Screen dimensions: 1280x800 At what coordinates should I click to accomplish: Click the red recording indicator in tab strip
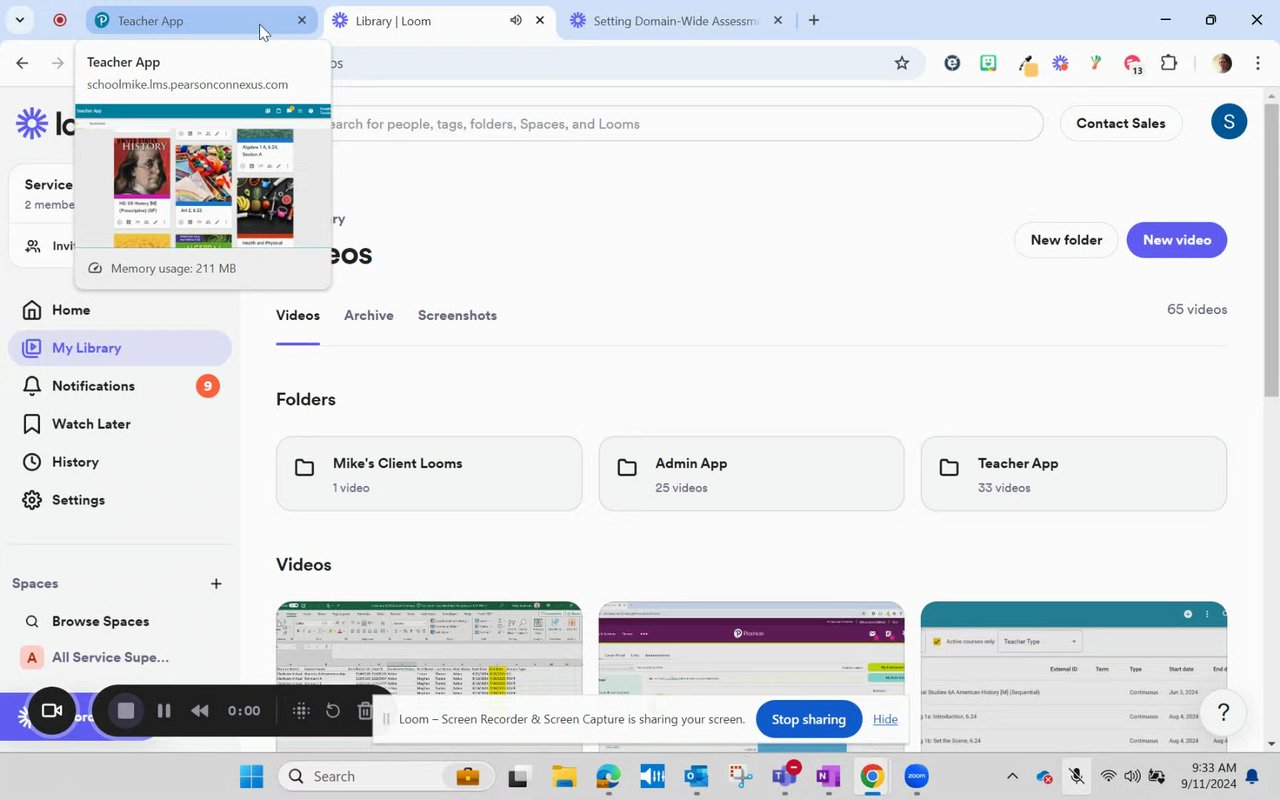(60, 20)
